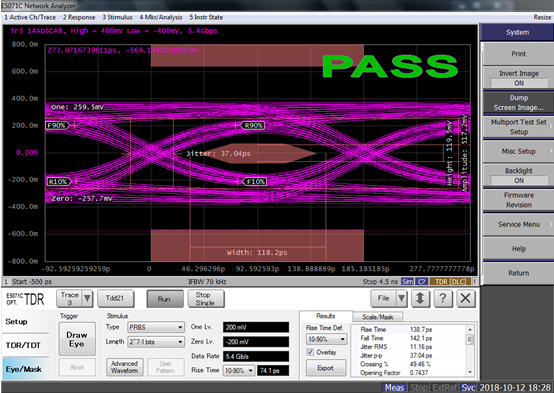This screenshot has height=393, width=554.
Task: Open the Trace selector dropdown arrow
Action: coord(87,299)
